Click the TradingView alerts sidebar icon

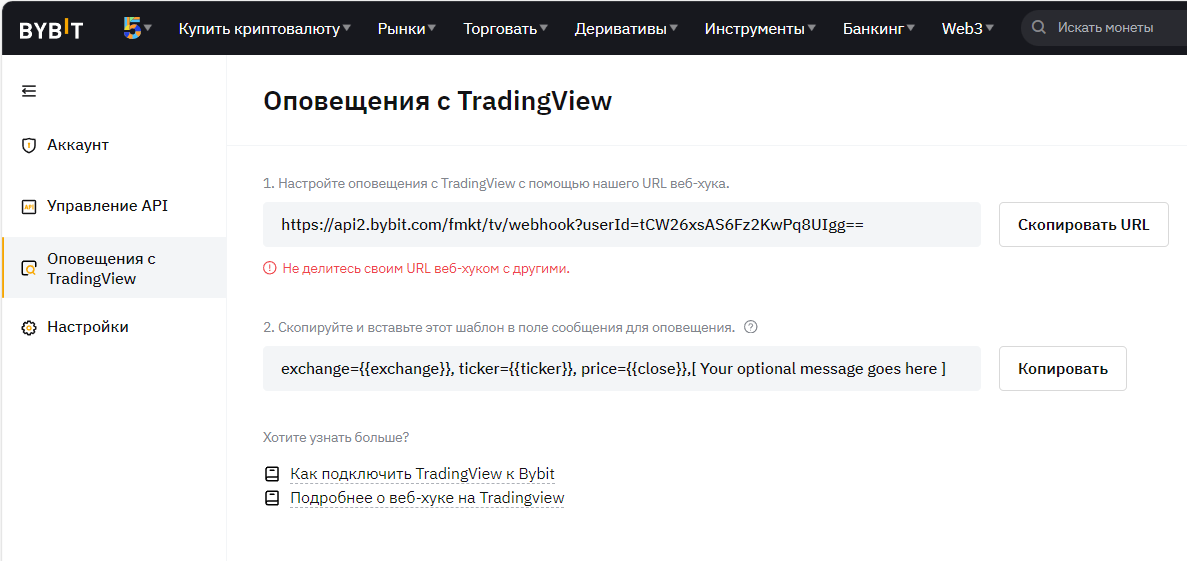[x=29, y=269]
